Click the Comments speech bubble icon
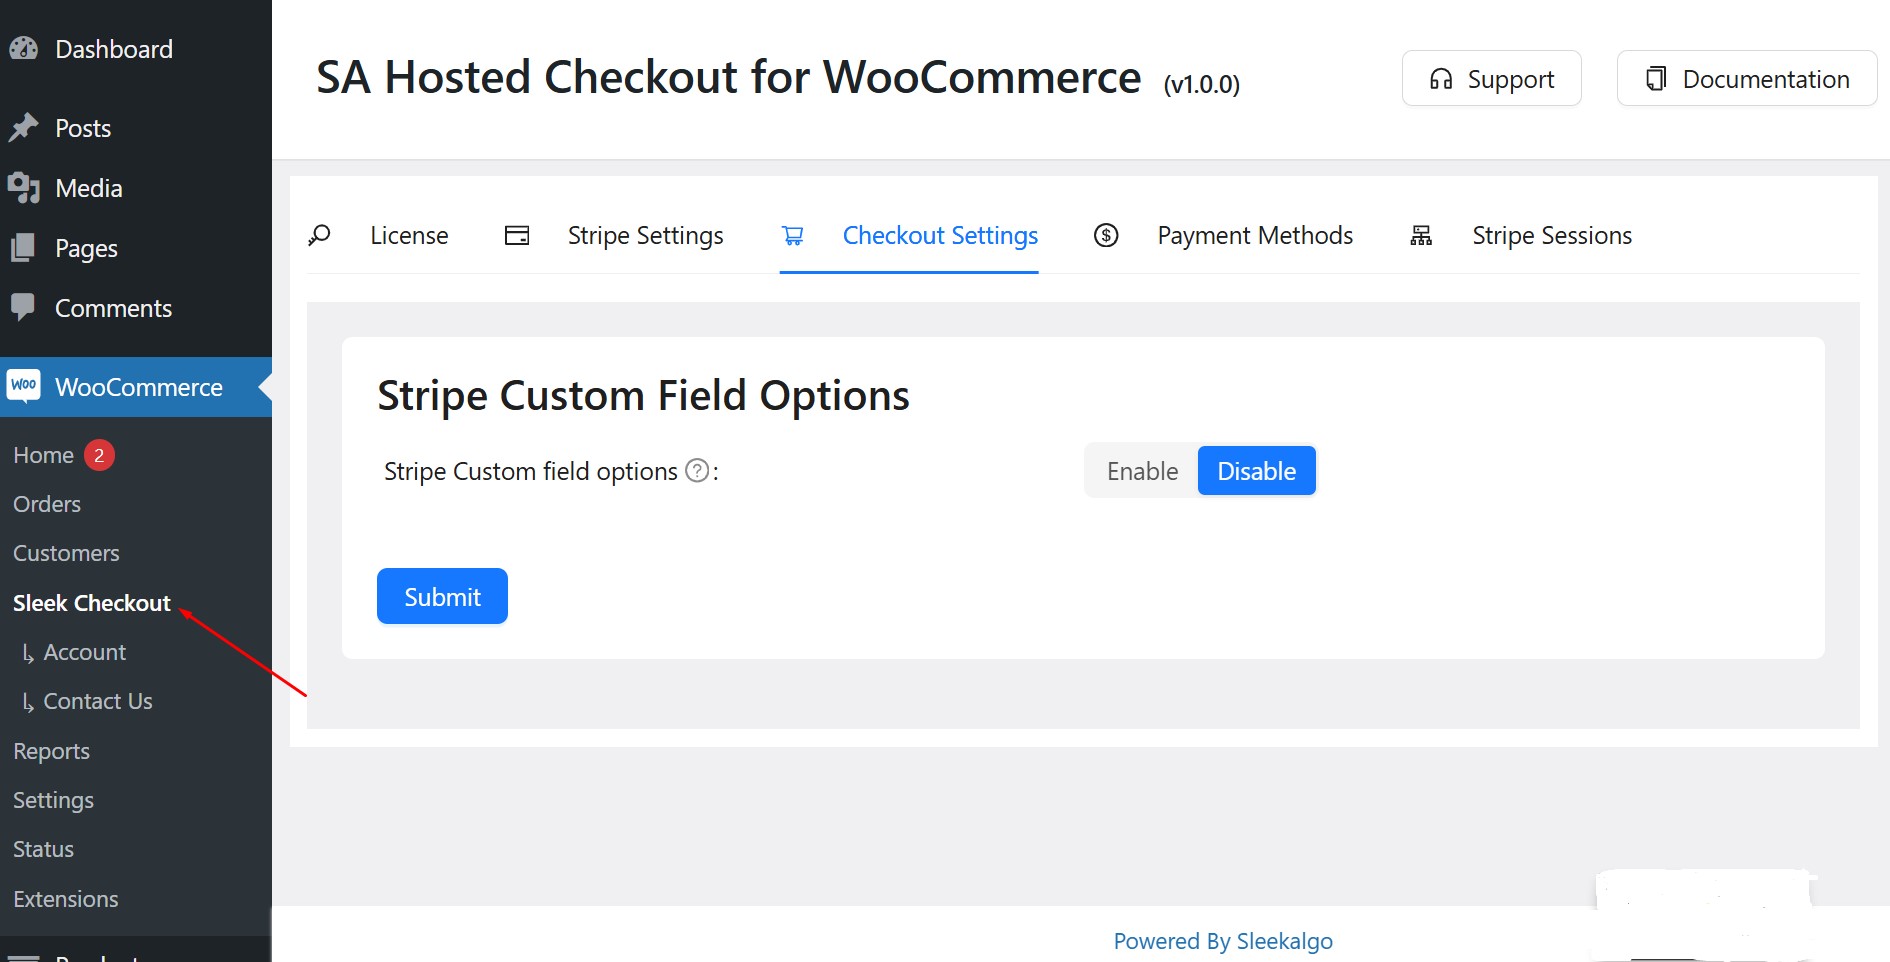 [x=24, y=307]
